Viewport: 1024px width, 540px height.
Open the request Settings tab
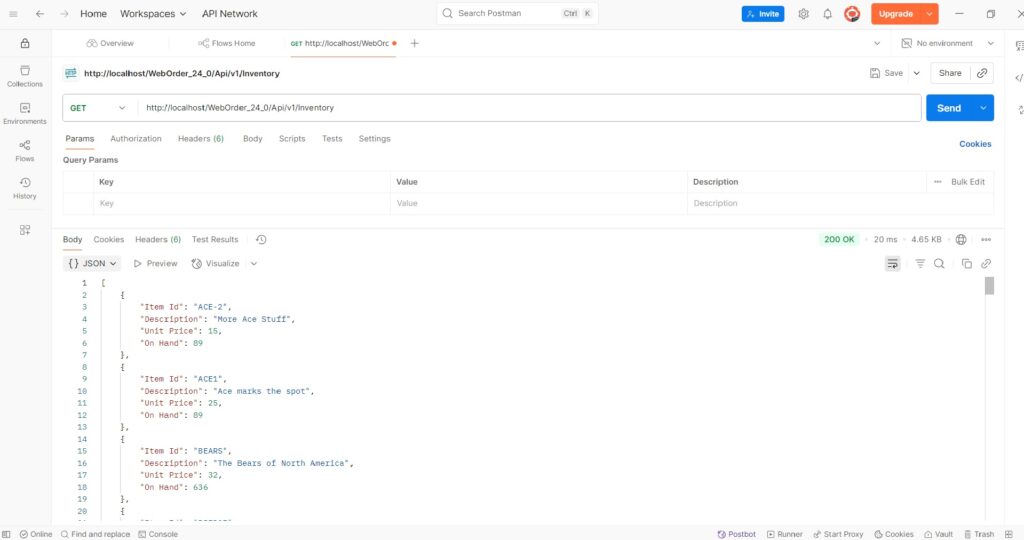[x=374, y=138]
